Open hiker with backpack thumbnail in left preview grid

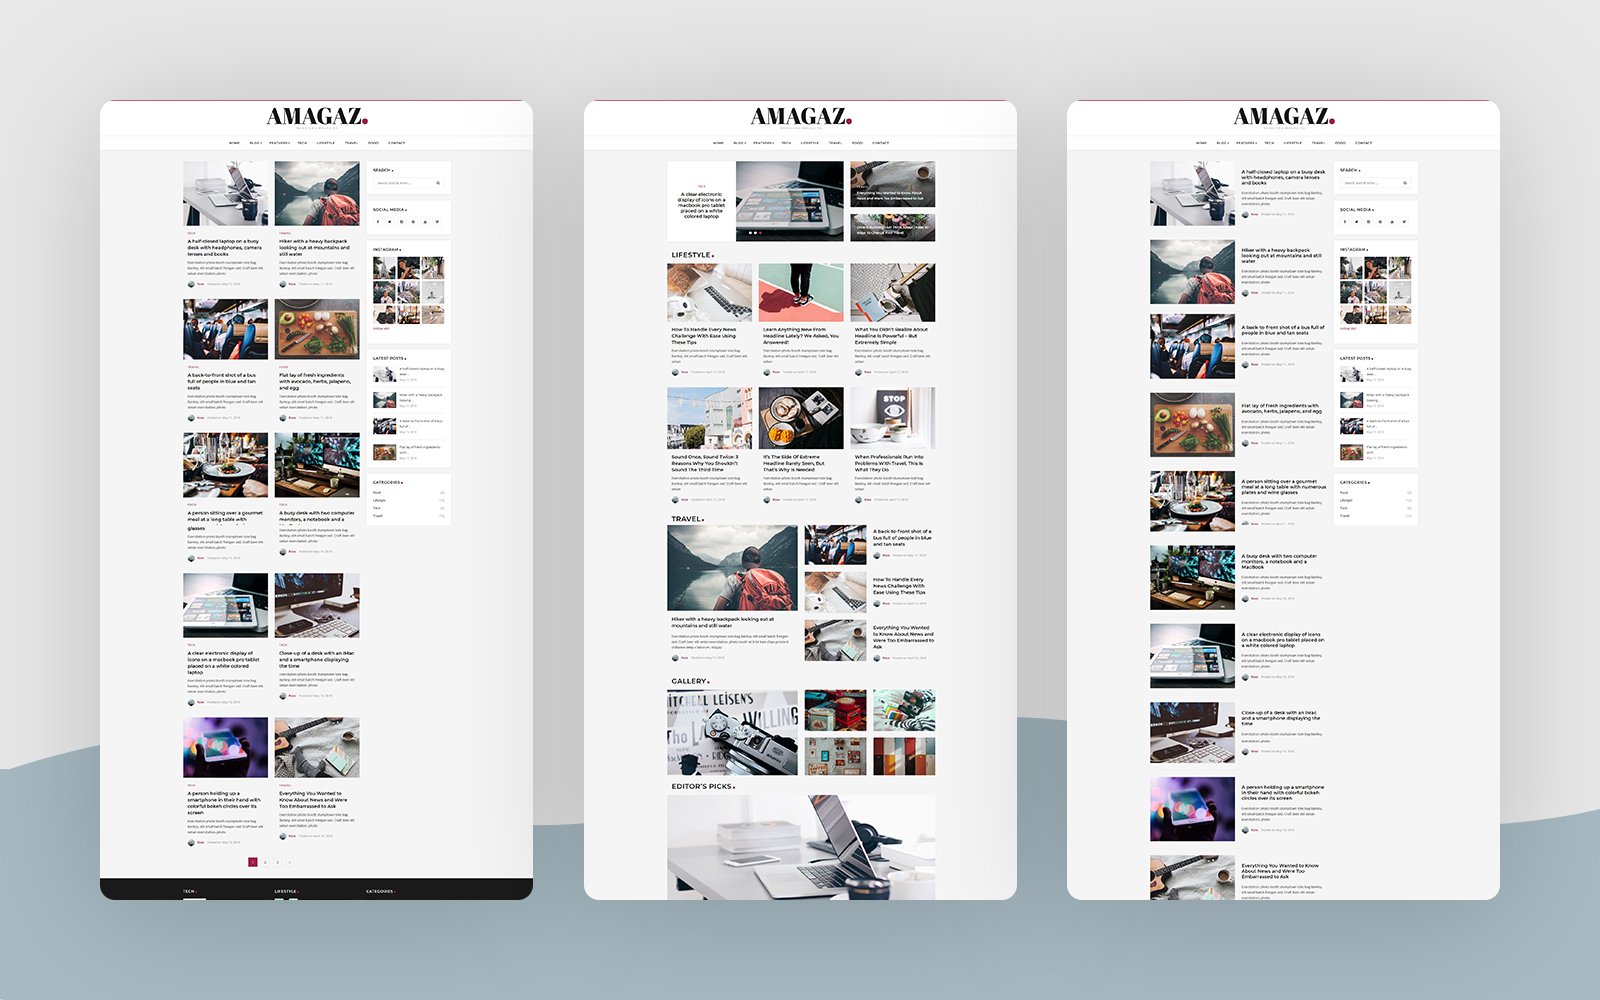pyautogui.click(x=317, y=193)
